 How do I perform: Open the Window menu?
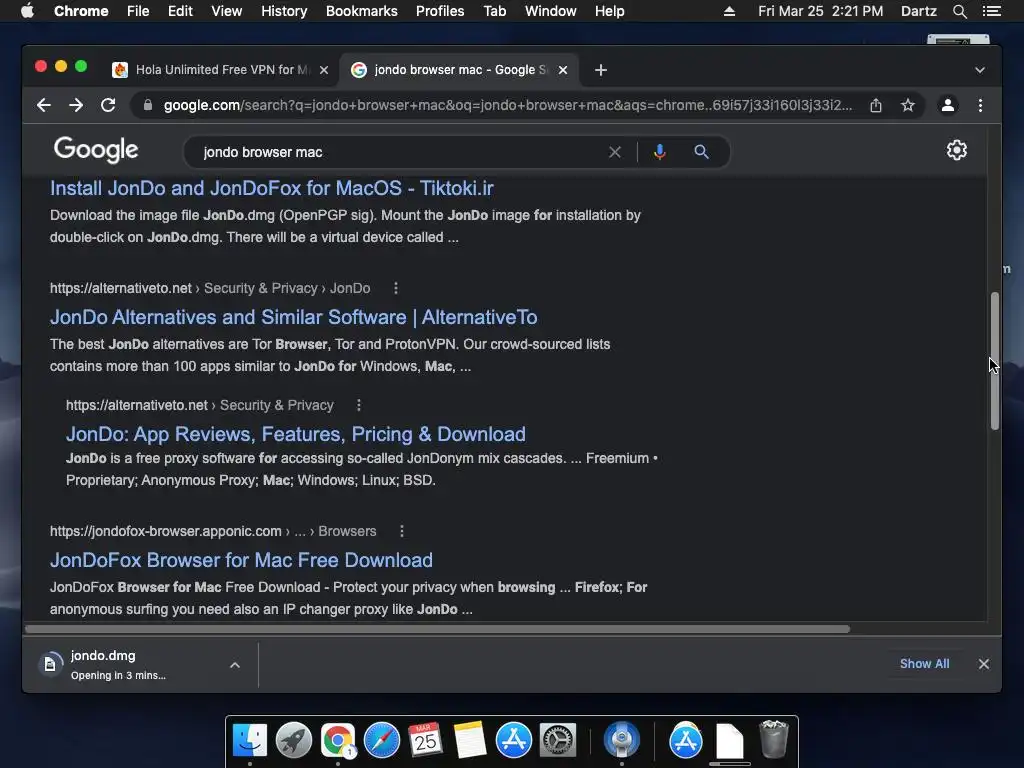551,11
